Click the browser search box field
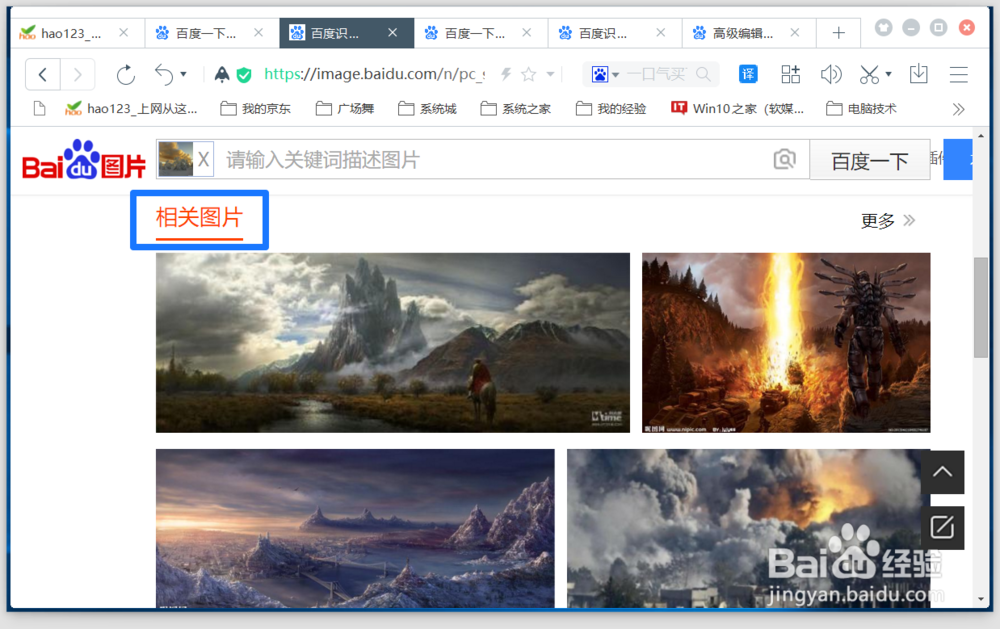The image size is (1000, 629). (657, 75)
